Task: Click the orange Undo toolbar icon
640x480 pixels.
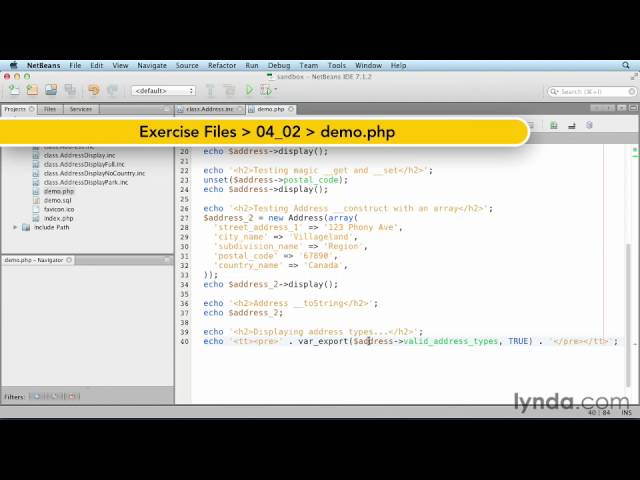Action: pyautogui.click(x=94, y=90)
